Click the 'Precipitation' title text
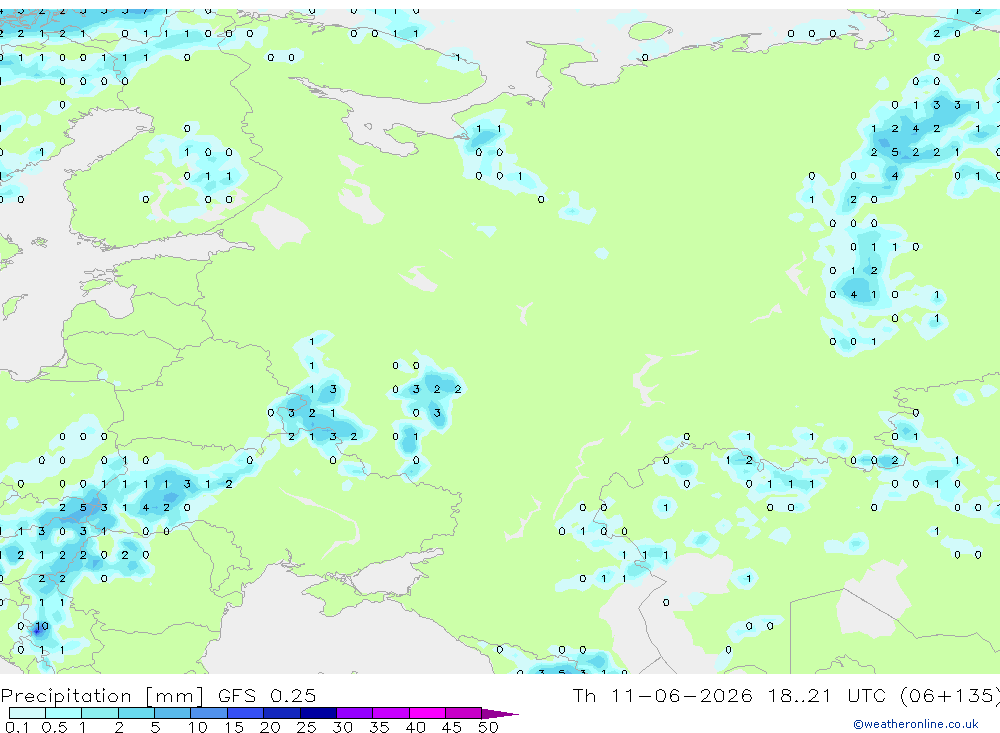Image resolution: width=1000 pixels, height=733 pixels. (66, 695)
